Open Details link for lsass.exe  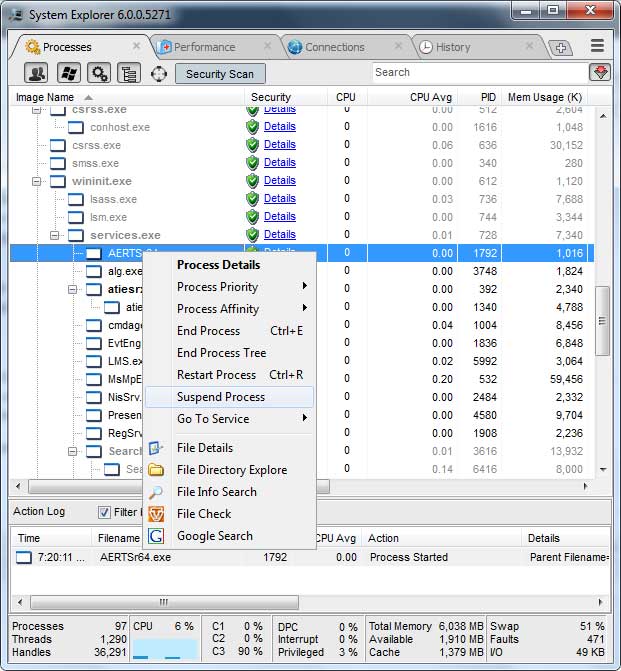click(x=279, y=199)
